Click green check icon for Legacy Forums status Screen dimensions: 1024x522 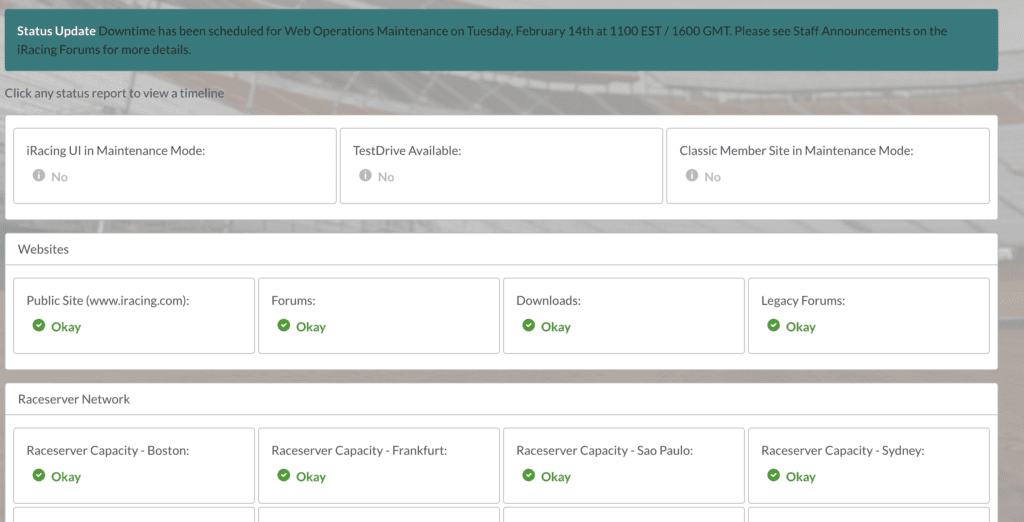coord(773,325)
